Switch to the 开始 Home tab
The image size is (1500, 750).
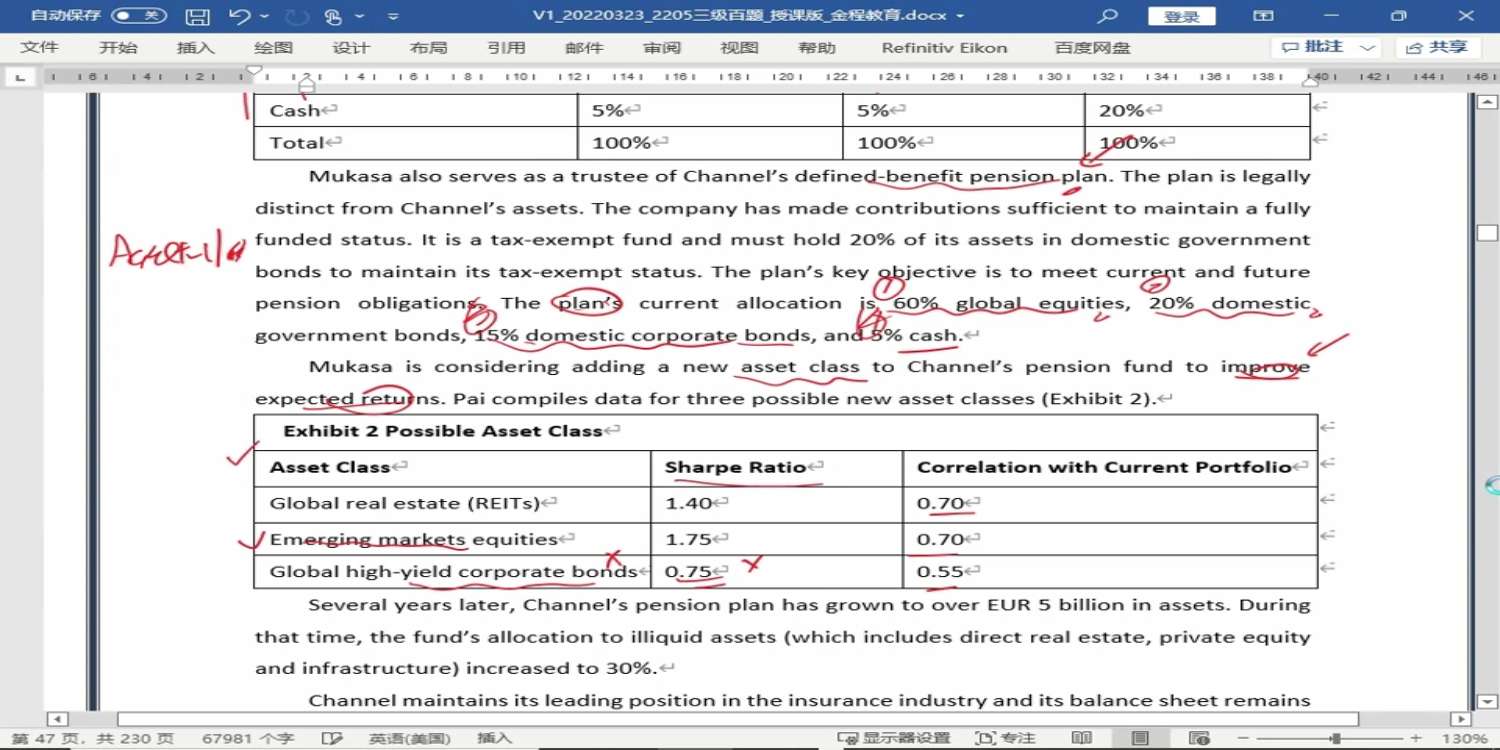coord(118,48)
